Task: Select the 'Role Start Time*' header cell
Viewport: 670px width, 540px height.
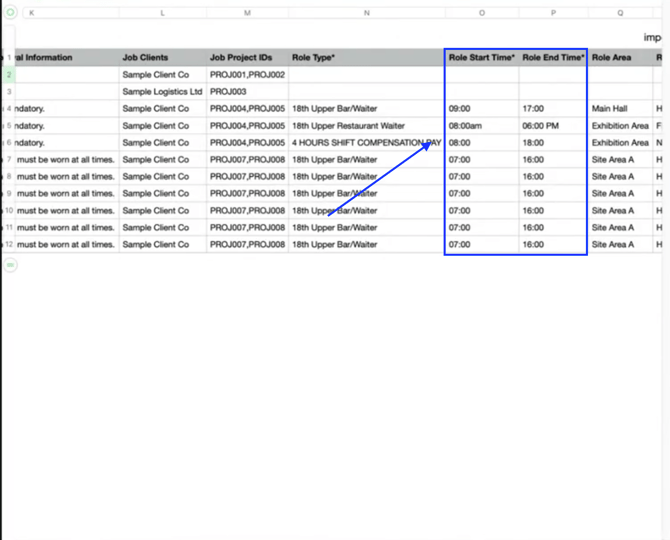Action: coord(482,58)
